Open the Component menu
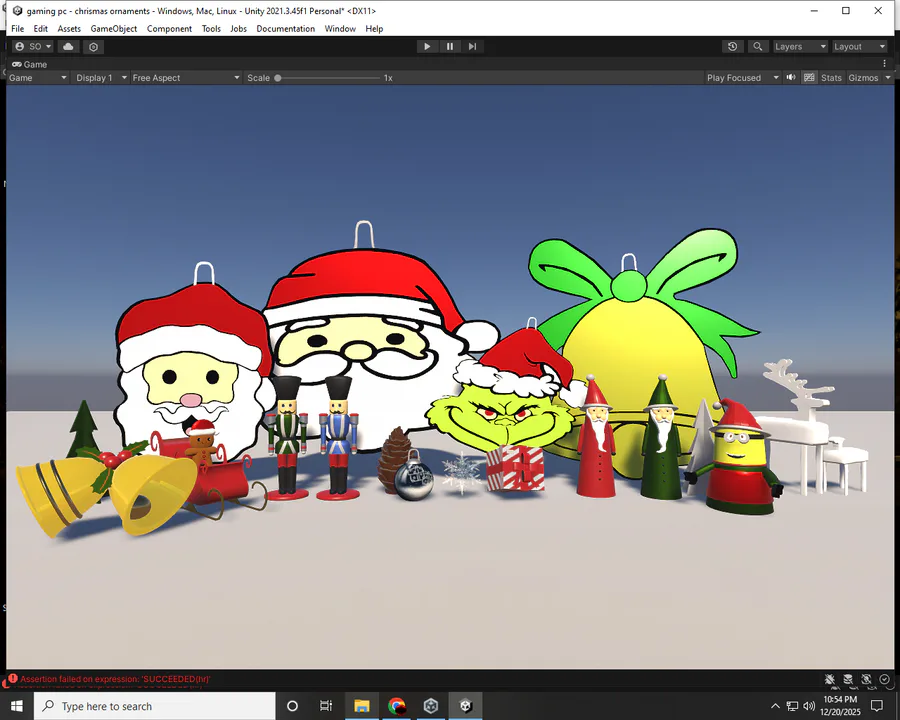 click(x=169, y=29)
